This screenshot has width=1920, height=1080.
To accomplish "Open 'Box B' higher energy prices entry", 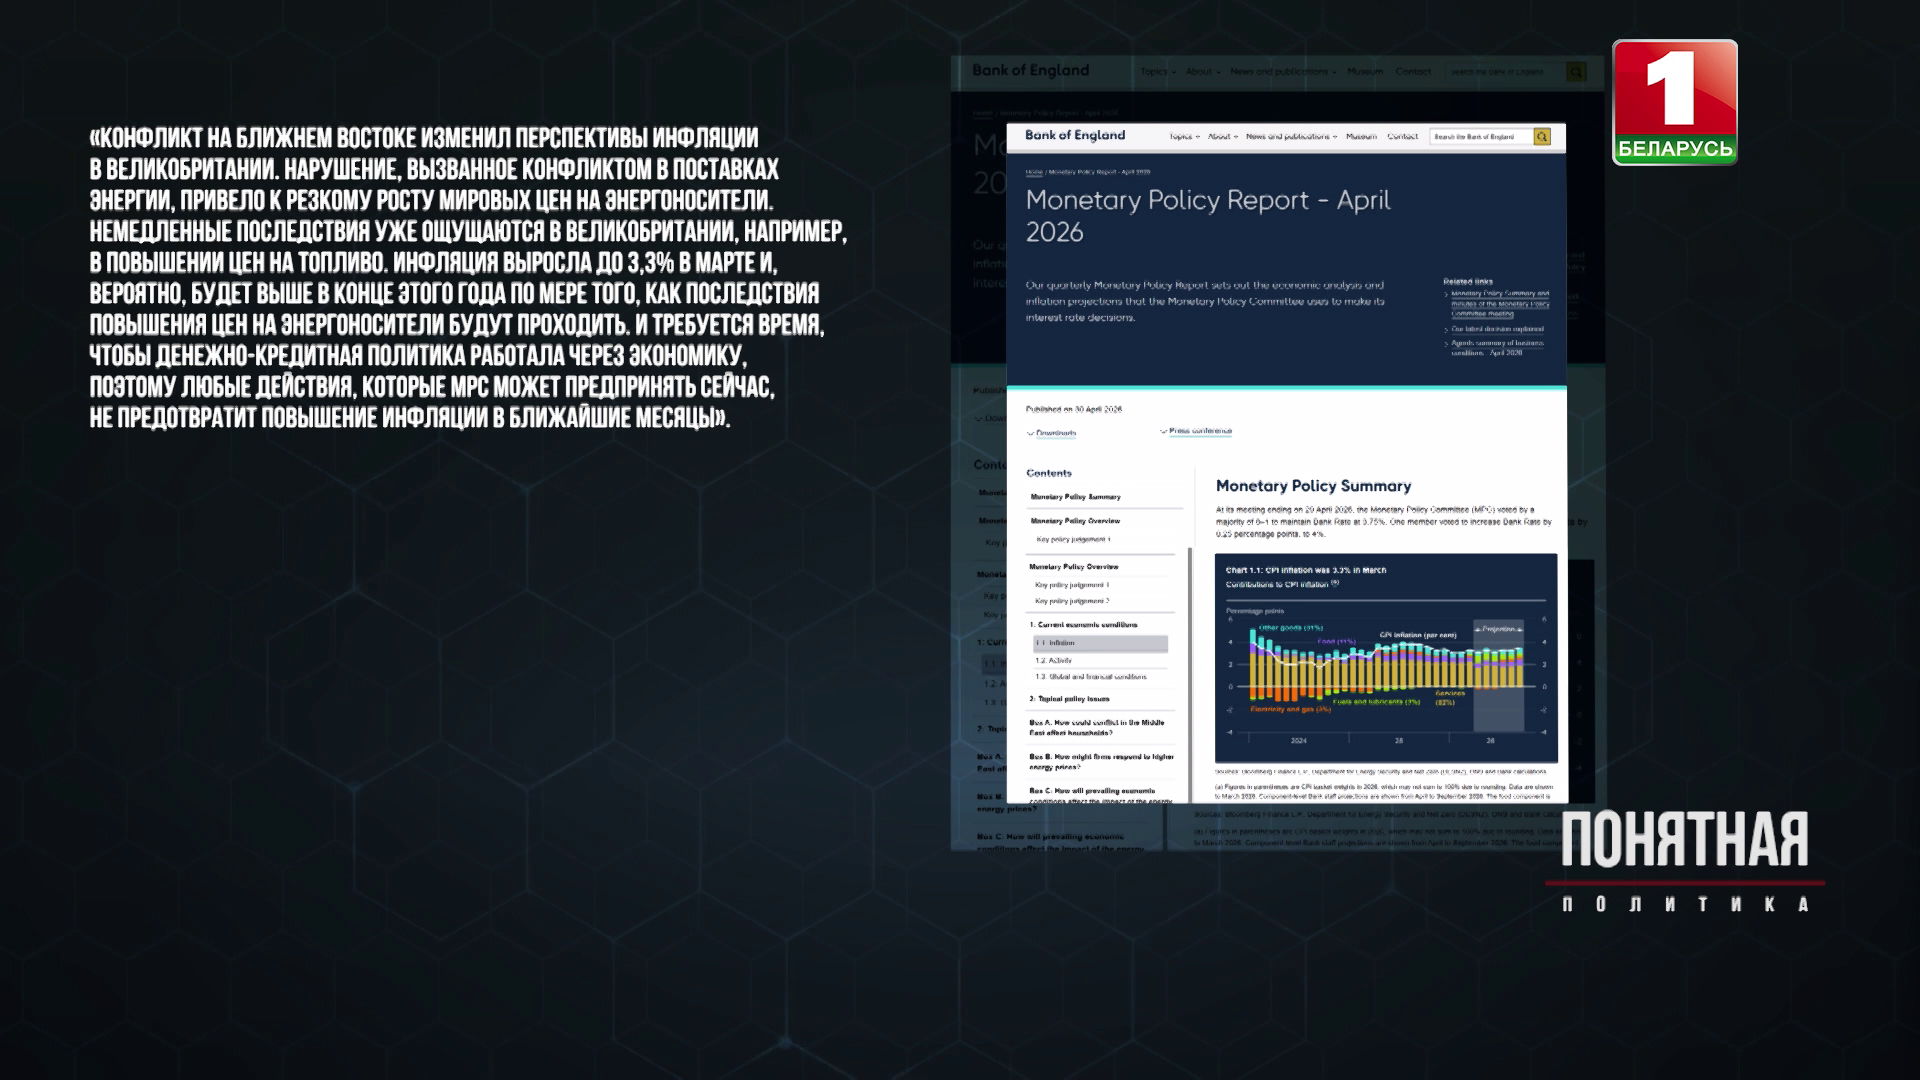I will pos(1102,762).
